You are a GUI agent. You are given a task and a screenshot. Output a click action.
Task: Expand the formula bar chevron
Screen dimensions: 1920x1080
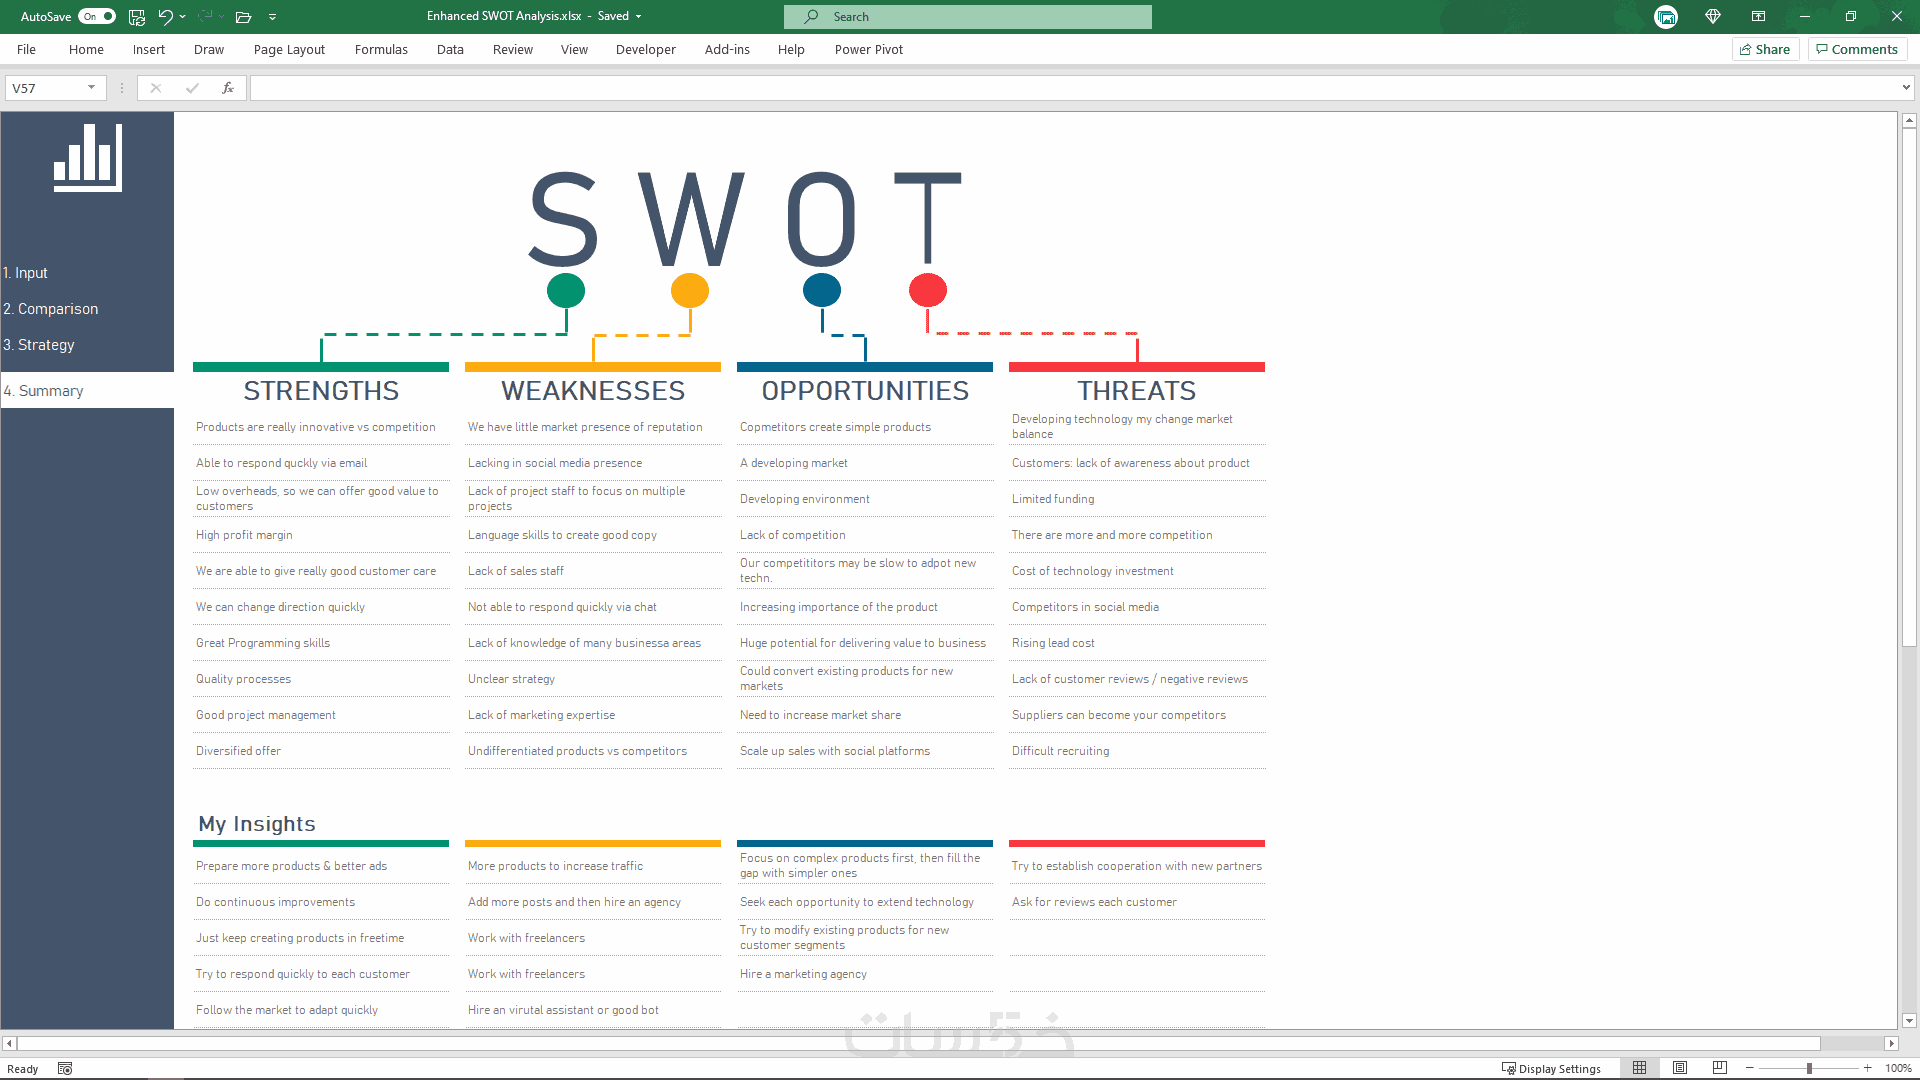click(x=1906, y=88)
